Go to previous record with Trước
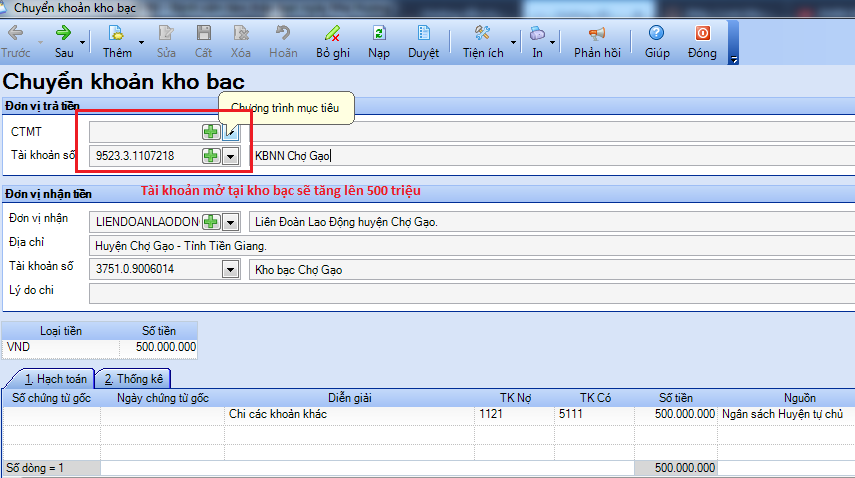 [15, 41]
